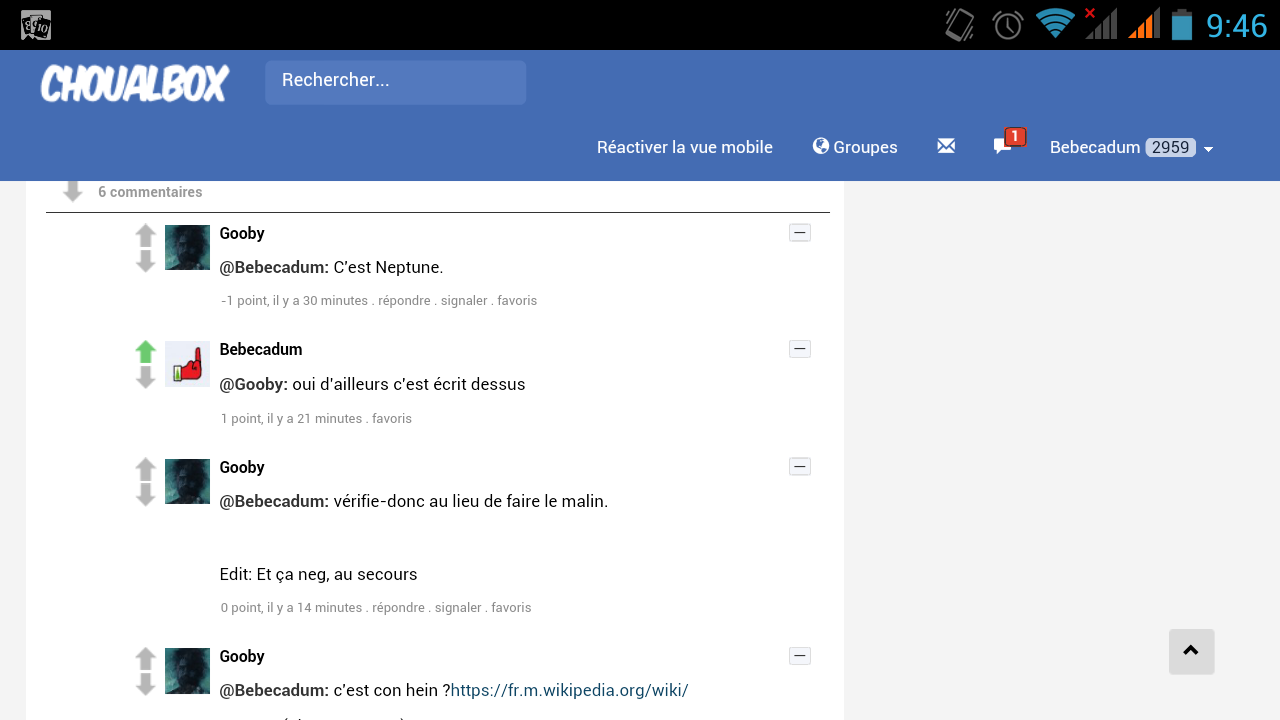
Task: Collapse Gooby's first comment with minus button
Action: (799, 233)
